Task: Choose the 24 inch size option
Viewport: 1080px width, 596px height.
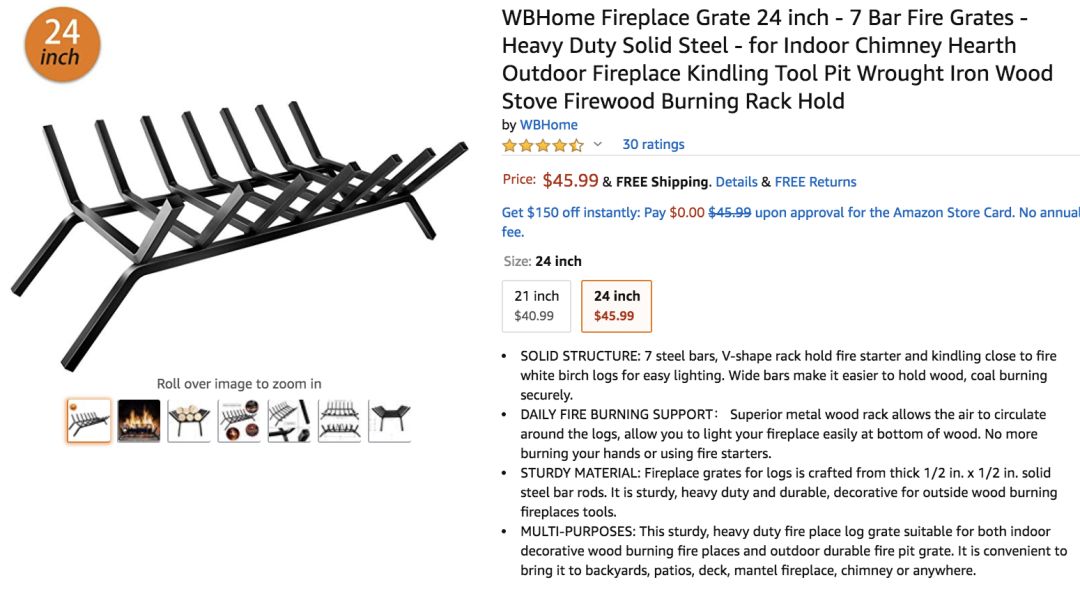Action: pyautogui.click(x=616, y=305)
